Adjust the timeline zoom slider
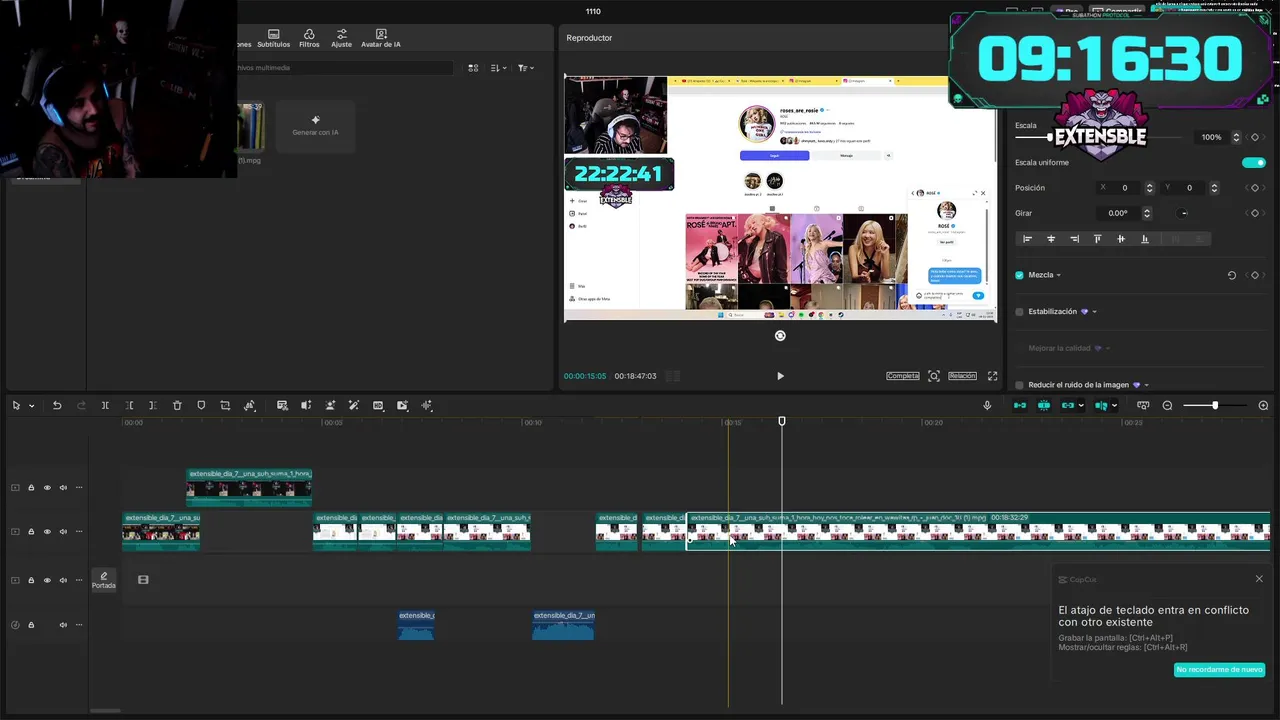1280x720 pixels. (x=1215, y=405)
